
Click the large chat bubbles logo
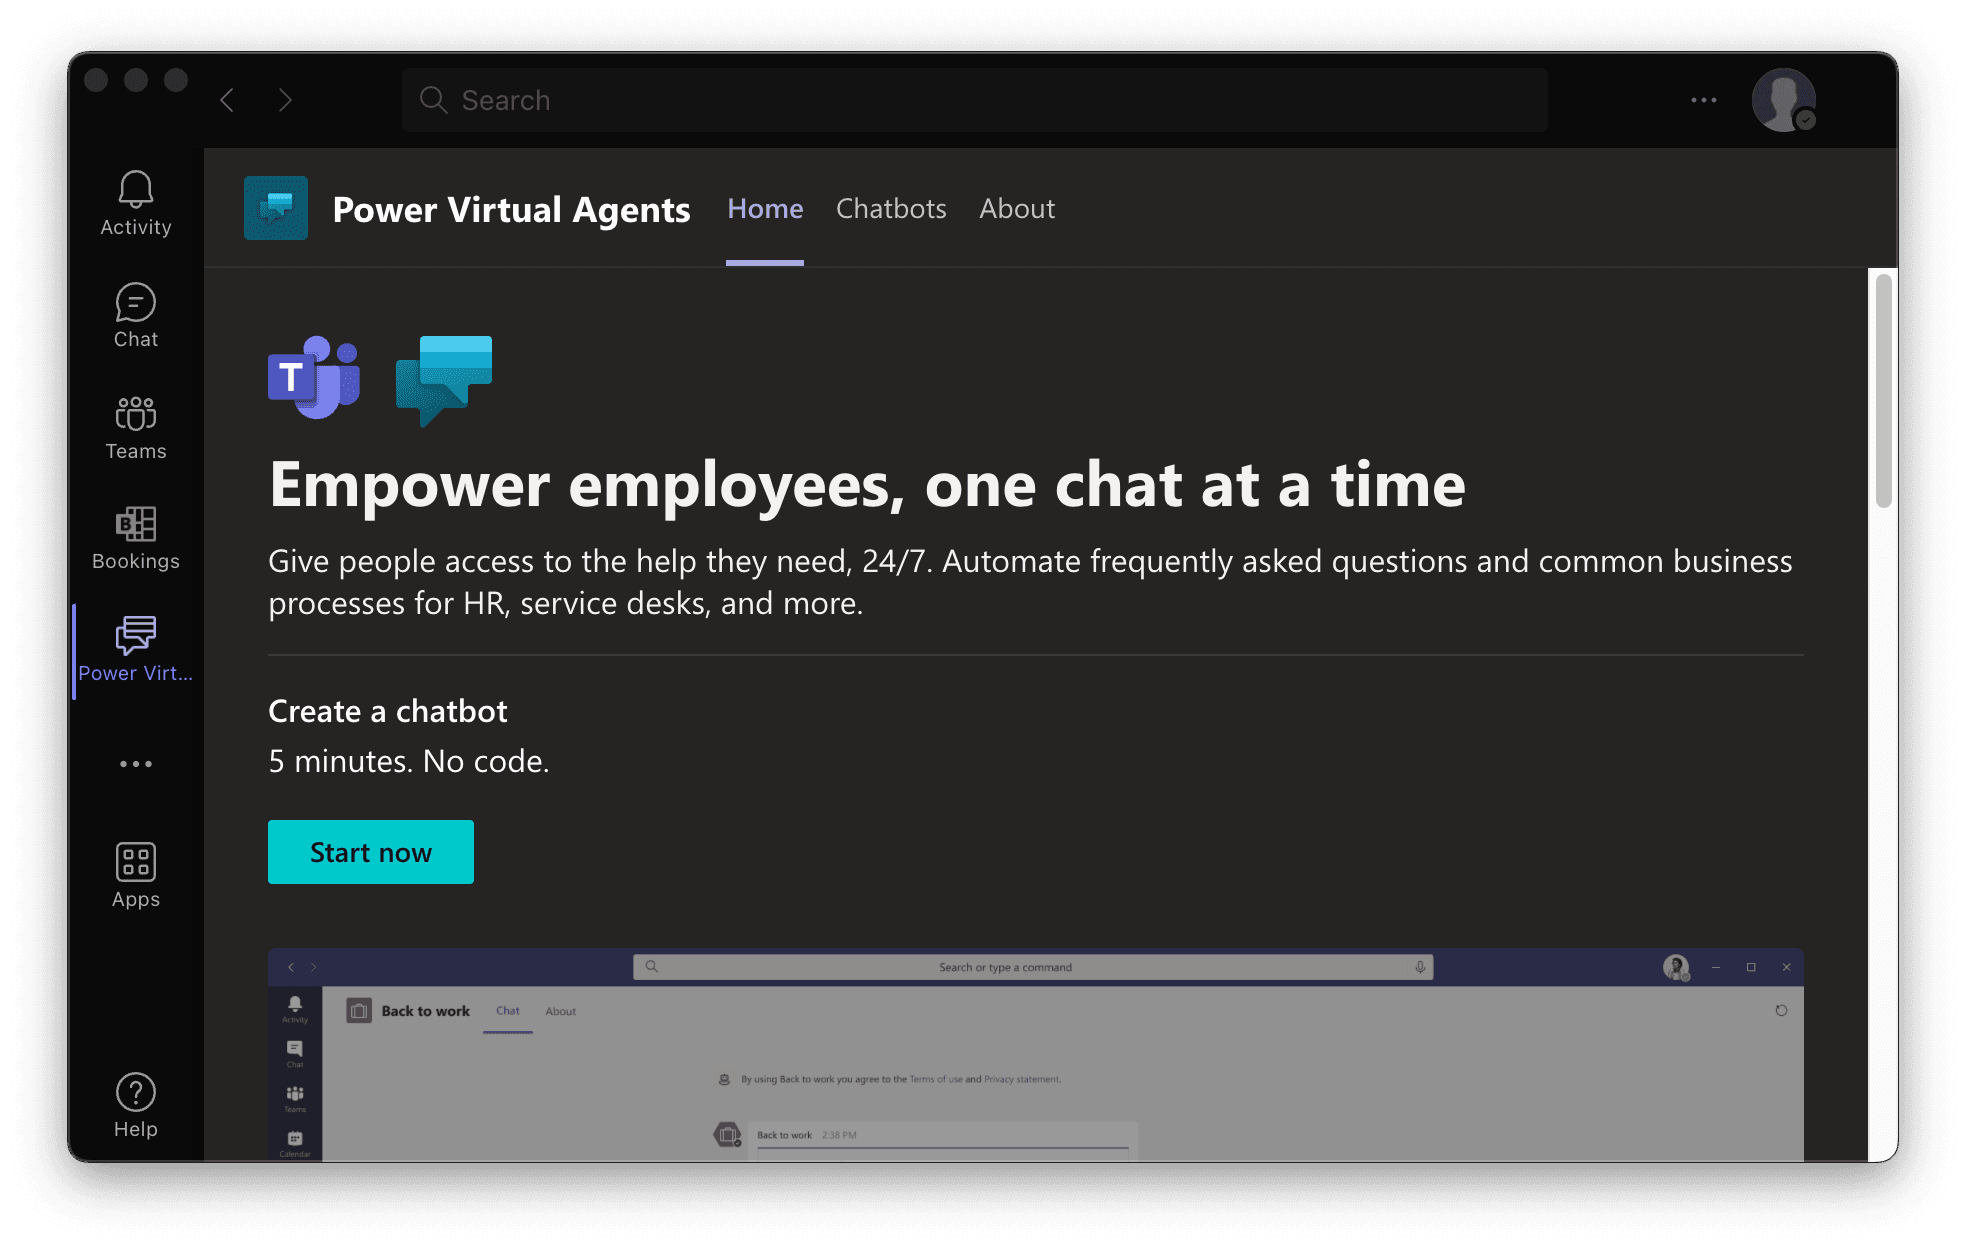444,380
